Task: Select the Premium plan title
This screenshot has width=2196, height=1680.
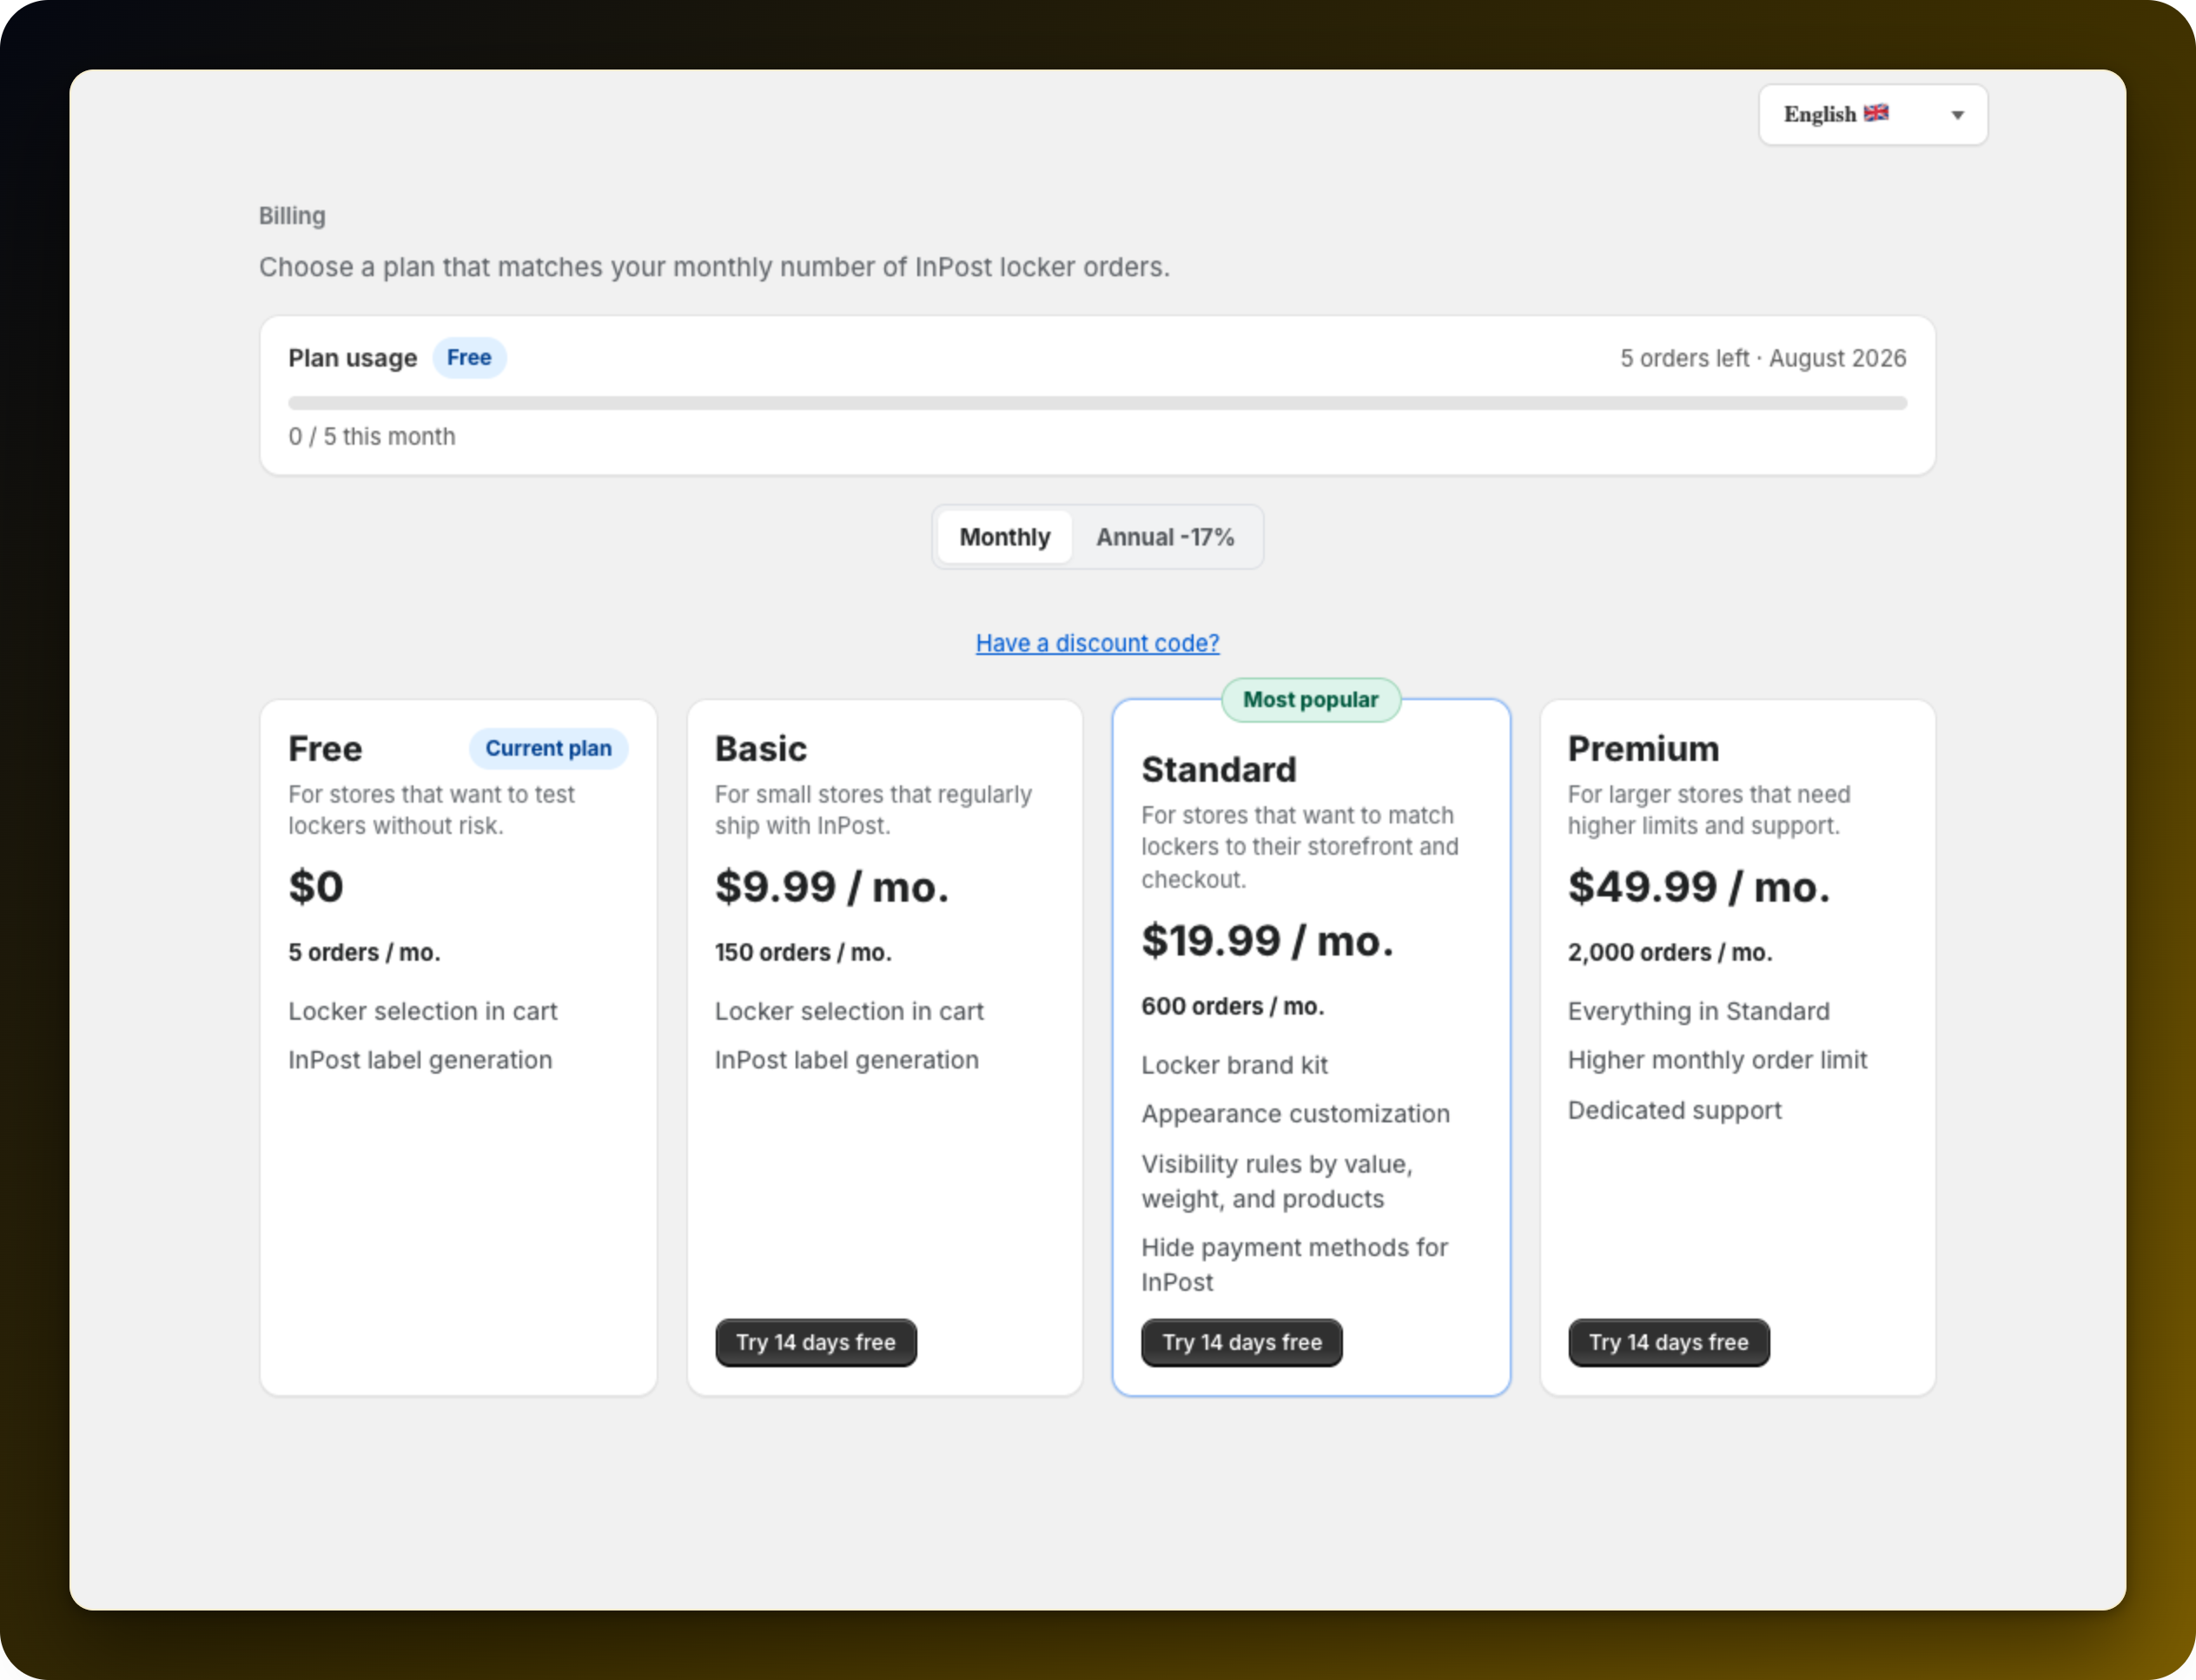Action: [x=1643, y=748]
